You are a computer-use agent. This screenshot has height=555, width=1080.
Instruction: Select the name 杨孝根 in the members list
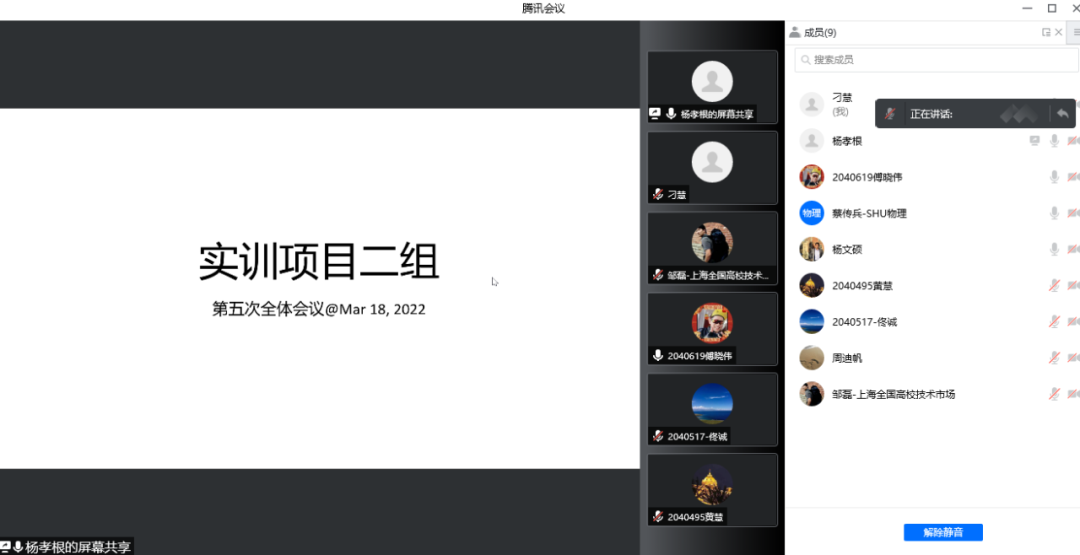tap(847, 141)
